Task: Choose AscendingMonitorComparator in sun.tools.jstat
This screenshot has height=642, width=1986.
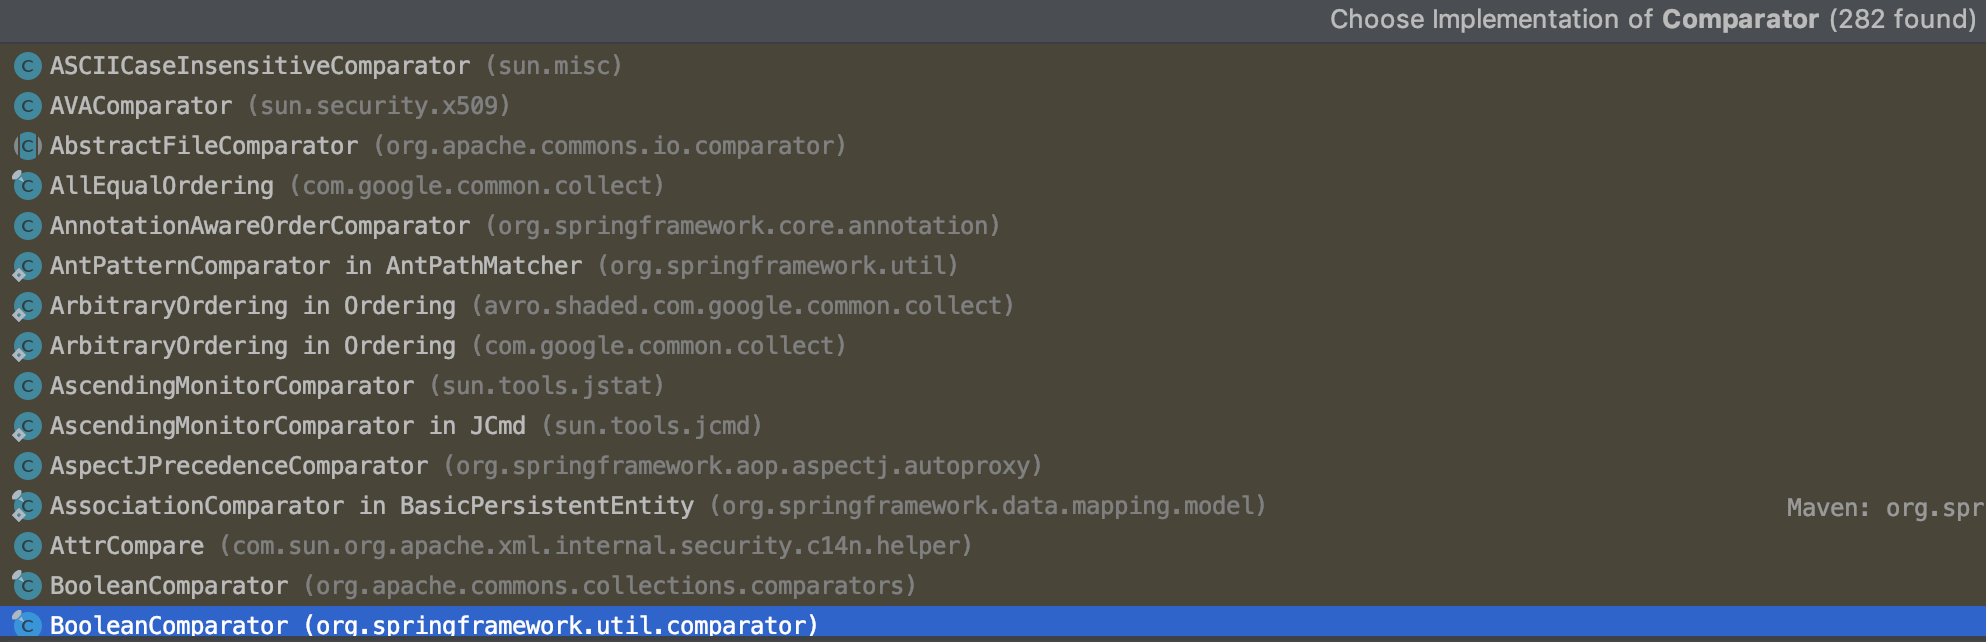Action: click(993, 386)
